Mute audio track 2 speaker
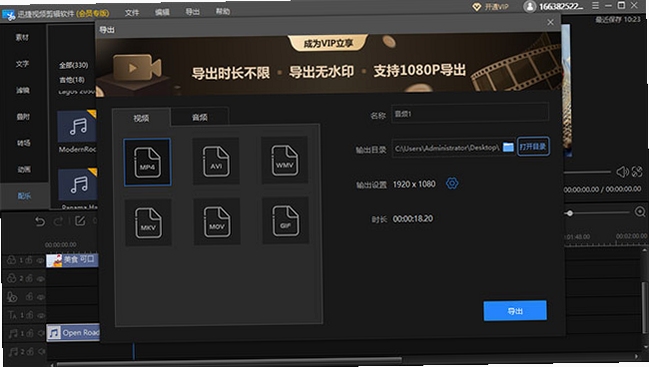649x367 pixels. (x=42, y=352)
